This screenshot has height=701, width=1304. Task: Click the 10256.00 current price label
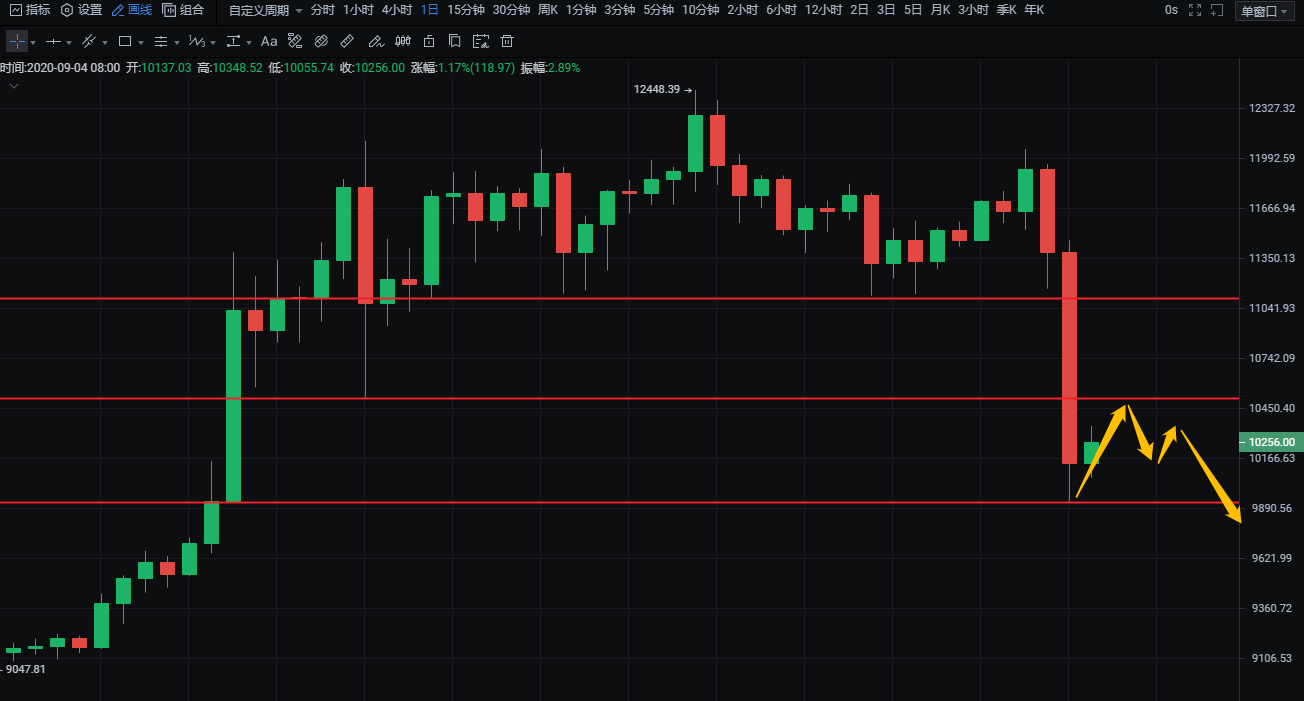click(1269, 442)
